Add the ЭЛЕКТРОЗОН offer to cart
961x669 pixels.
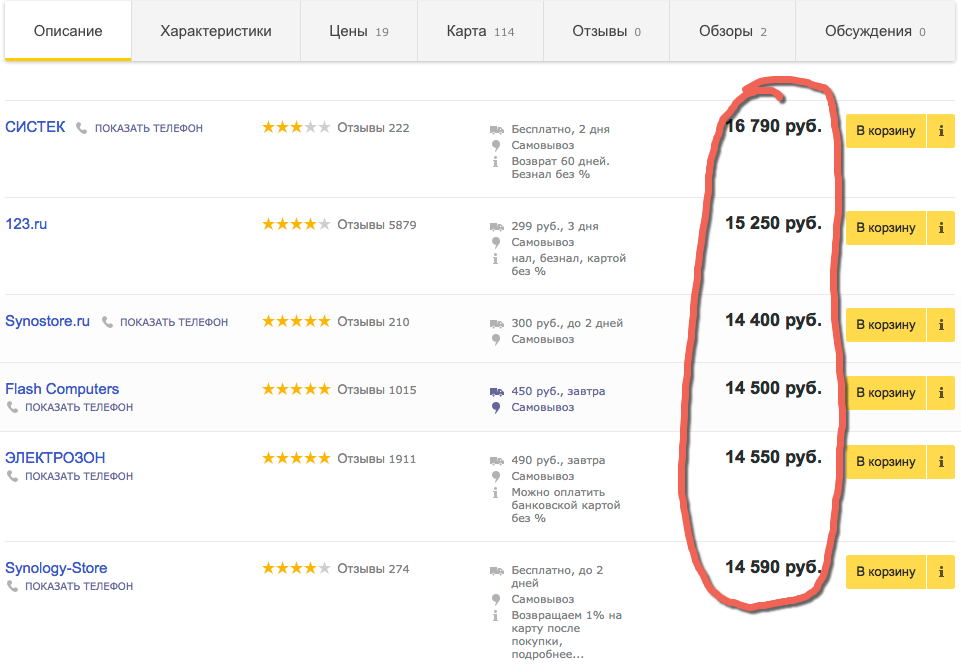pyautogui.click(x=886, y=461)
